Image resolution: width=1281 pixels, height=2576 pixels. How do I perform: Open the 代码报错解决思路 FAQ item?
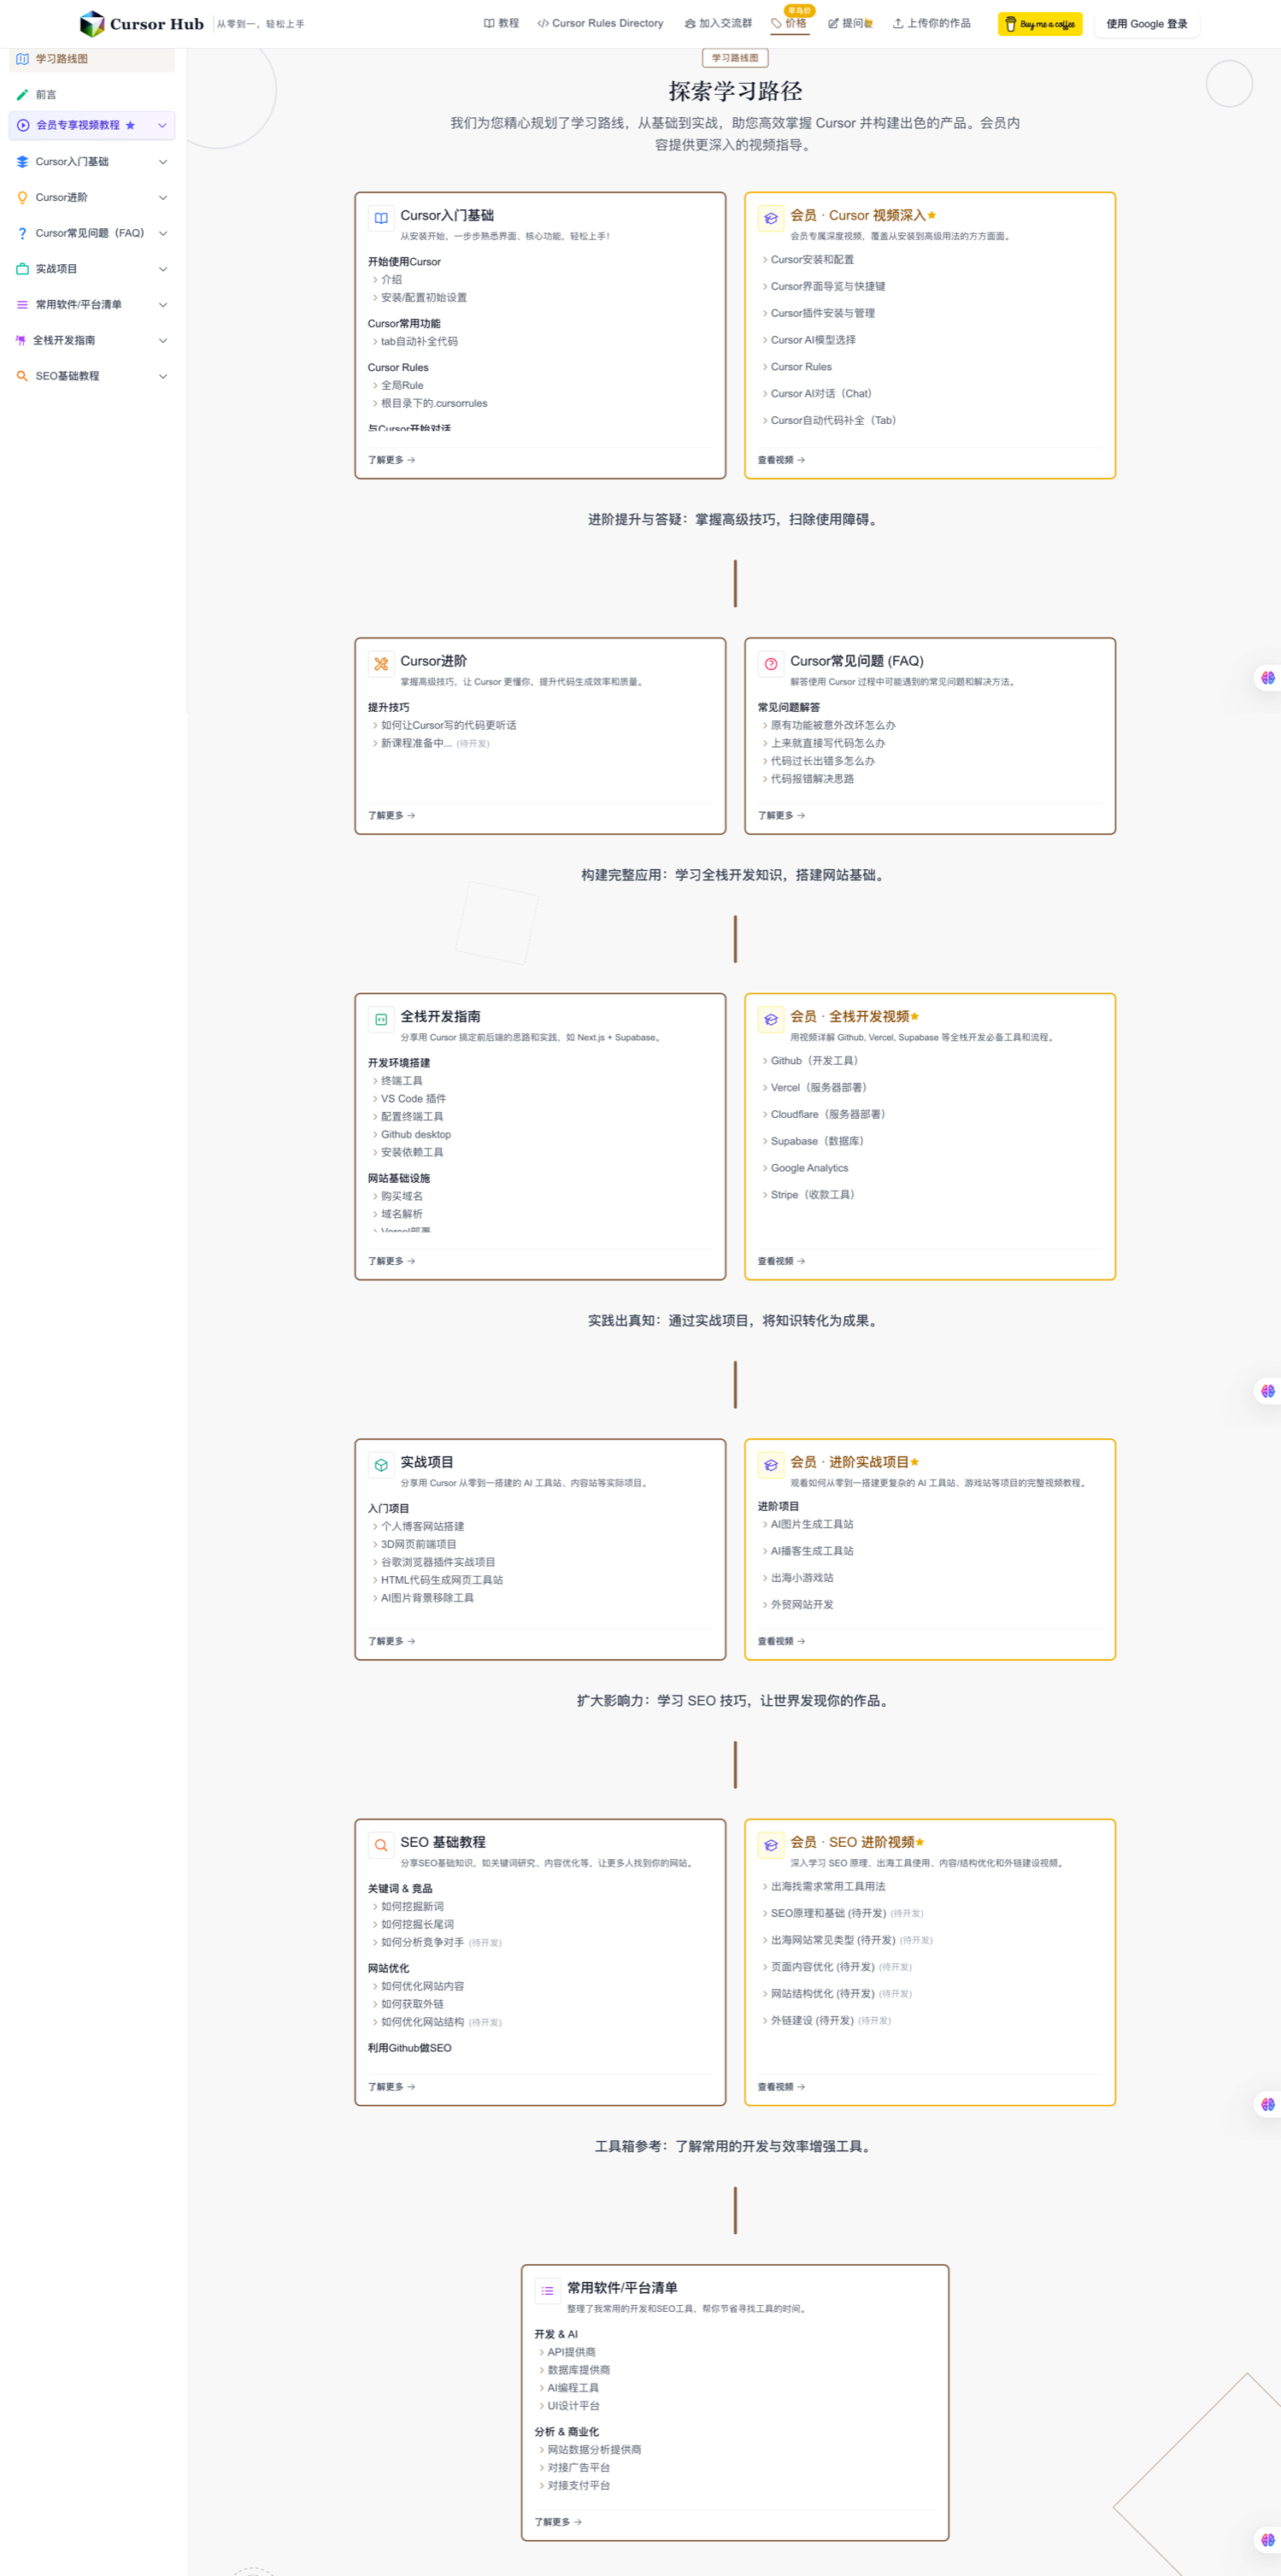click(812, 779)
